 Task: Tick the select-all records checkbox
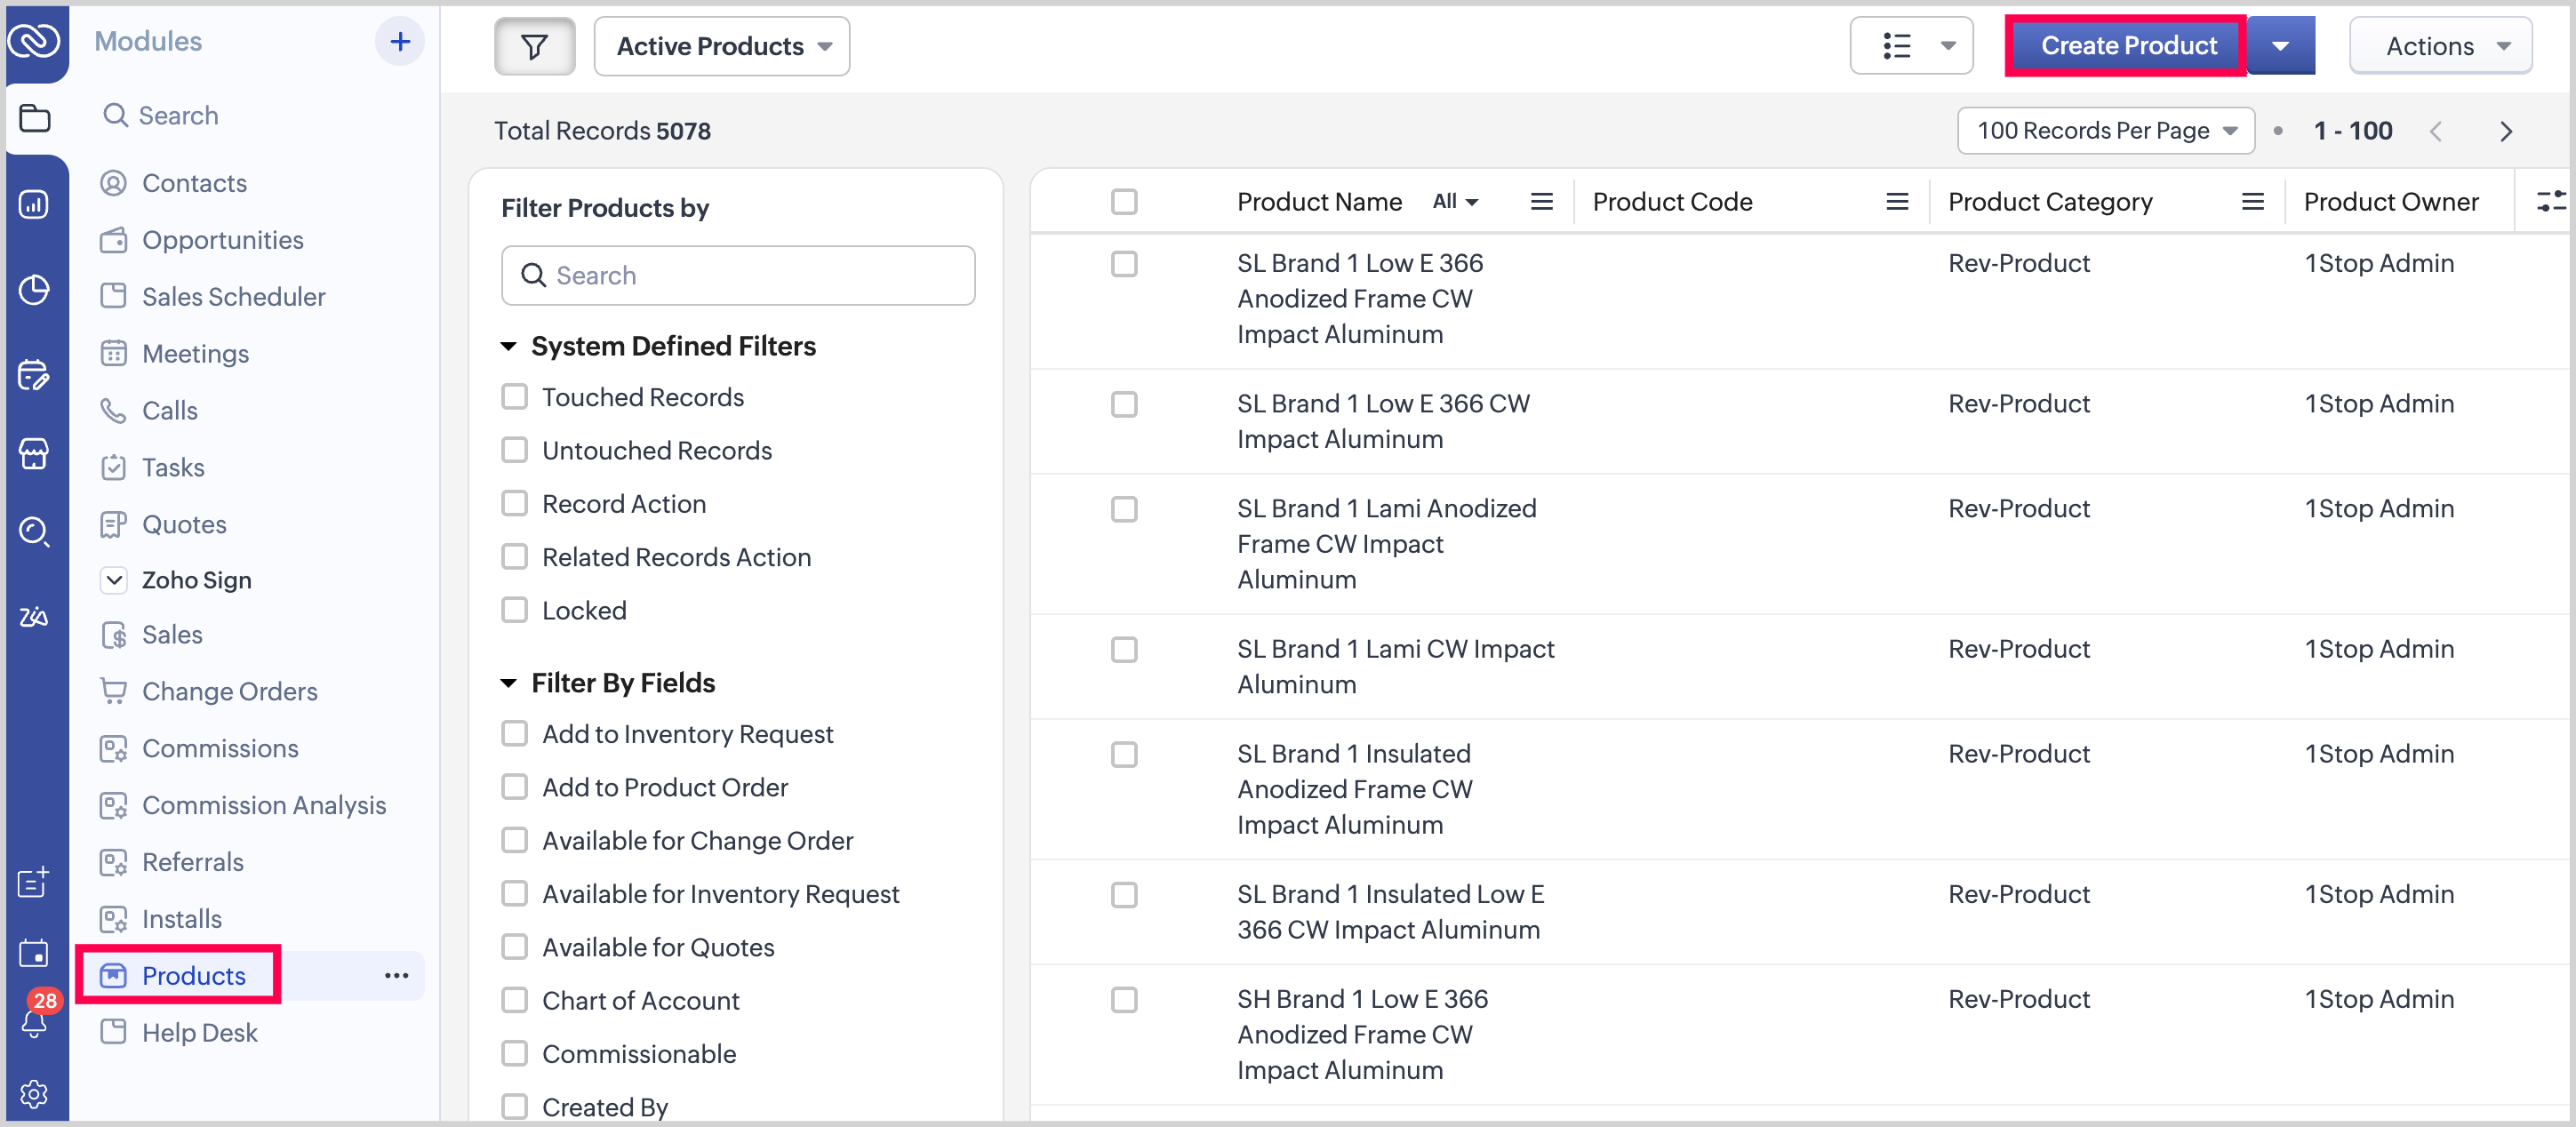[1124, 202]
